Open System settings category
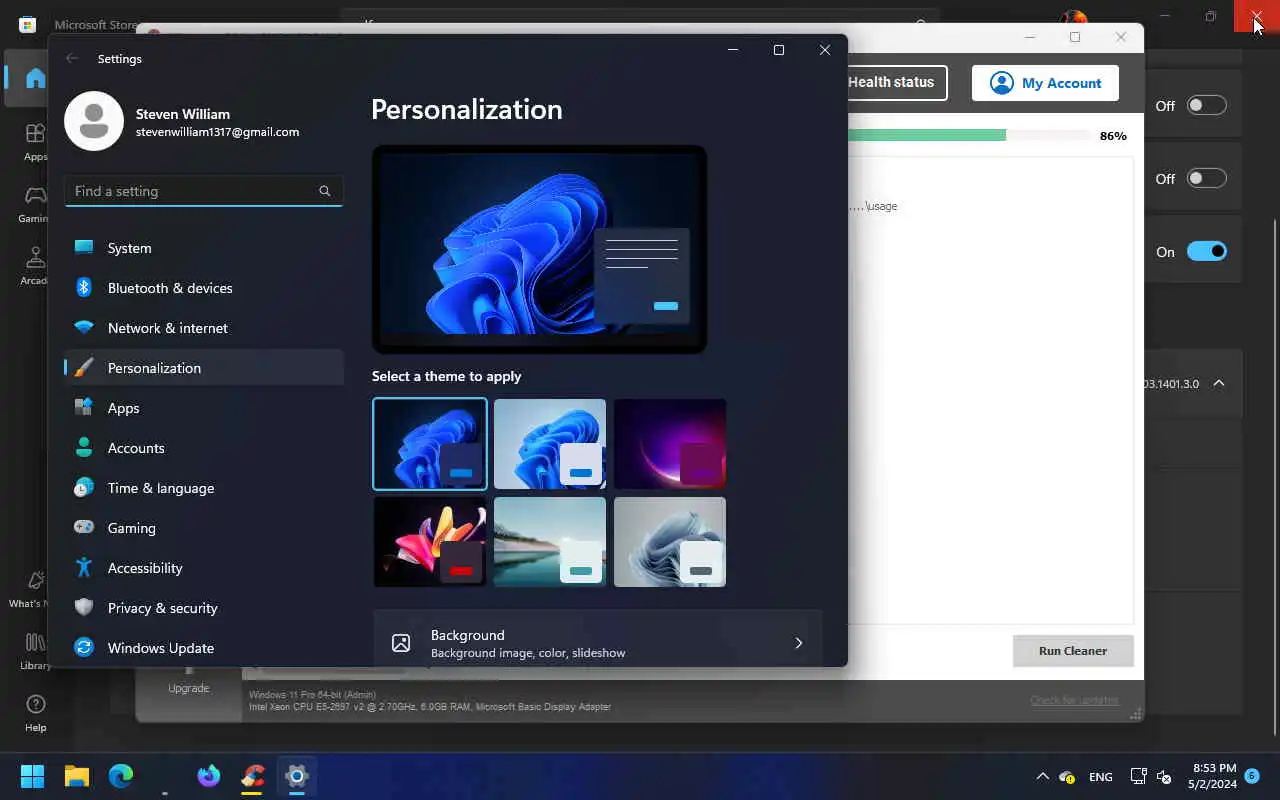 [204, 248]
